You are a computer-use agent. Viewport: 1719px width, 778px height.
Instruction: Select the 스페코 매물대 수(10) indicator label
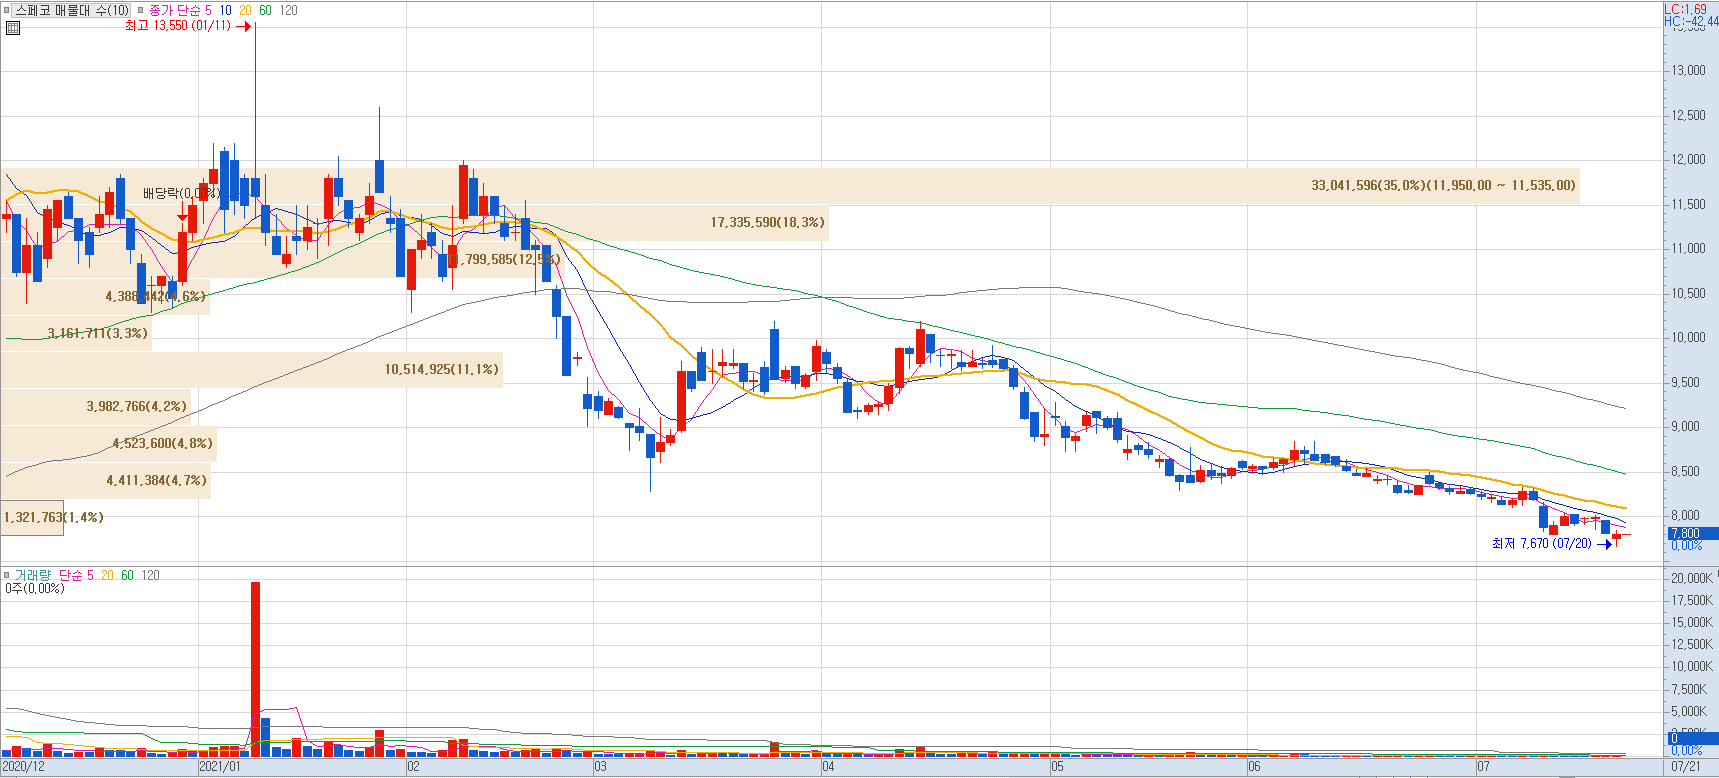pyautogui.click(x=71, y=10)
